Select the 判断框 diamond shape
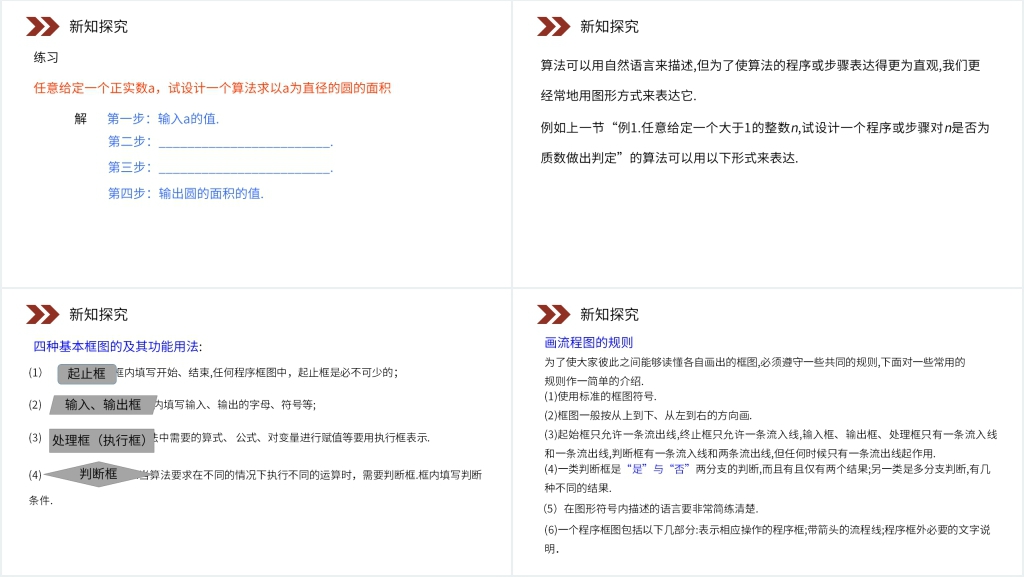 (x=99, y=474)
